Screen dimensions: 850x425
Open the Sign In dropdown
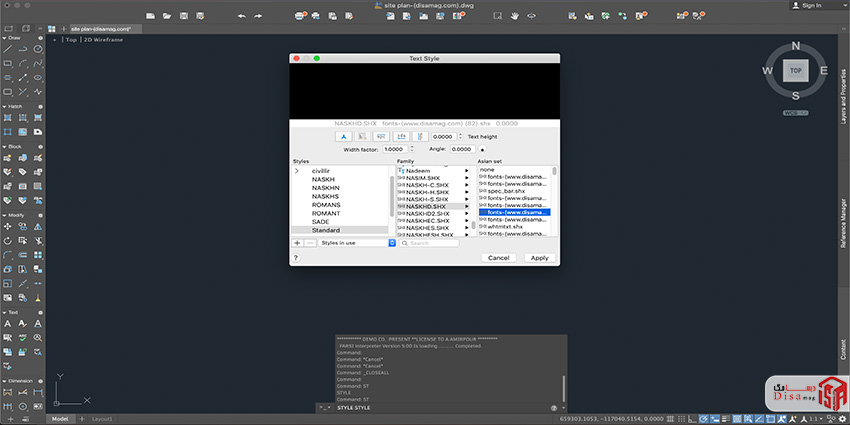pyautogui.click(x=811, y=6)
